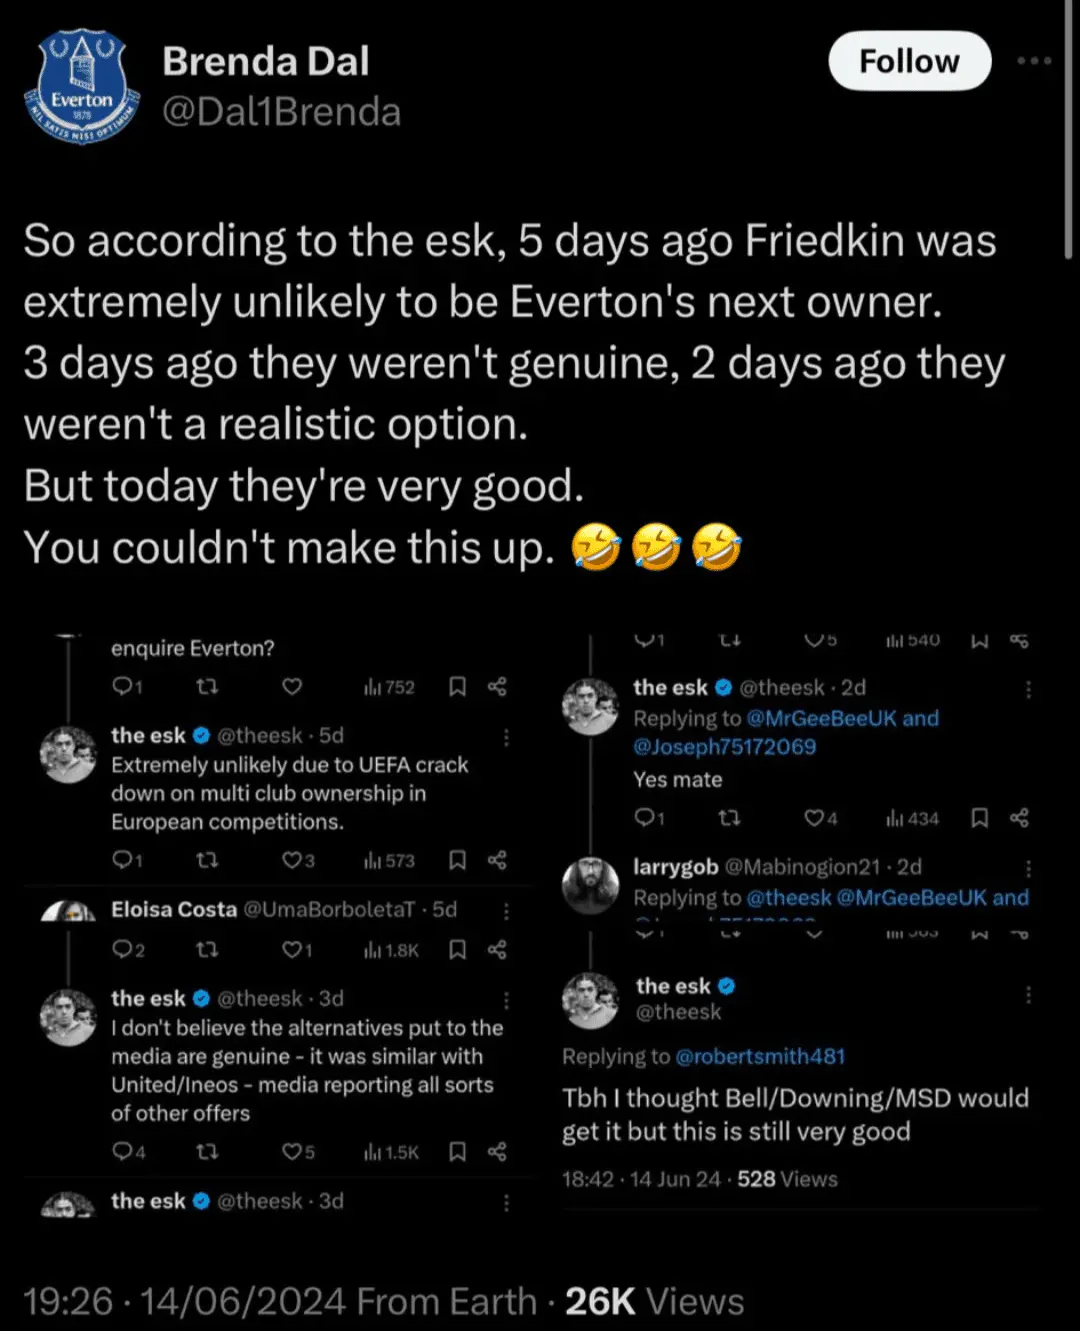The height and width of the screenshot is (1331, 1080).
Task: Share the 'Extremely unlikely due to UEFA' tweet
Action: [x=497, y=860]
